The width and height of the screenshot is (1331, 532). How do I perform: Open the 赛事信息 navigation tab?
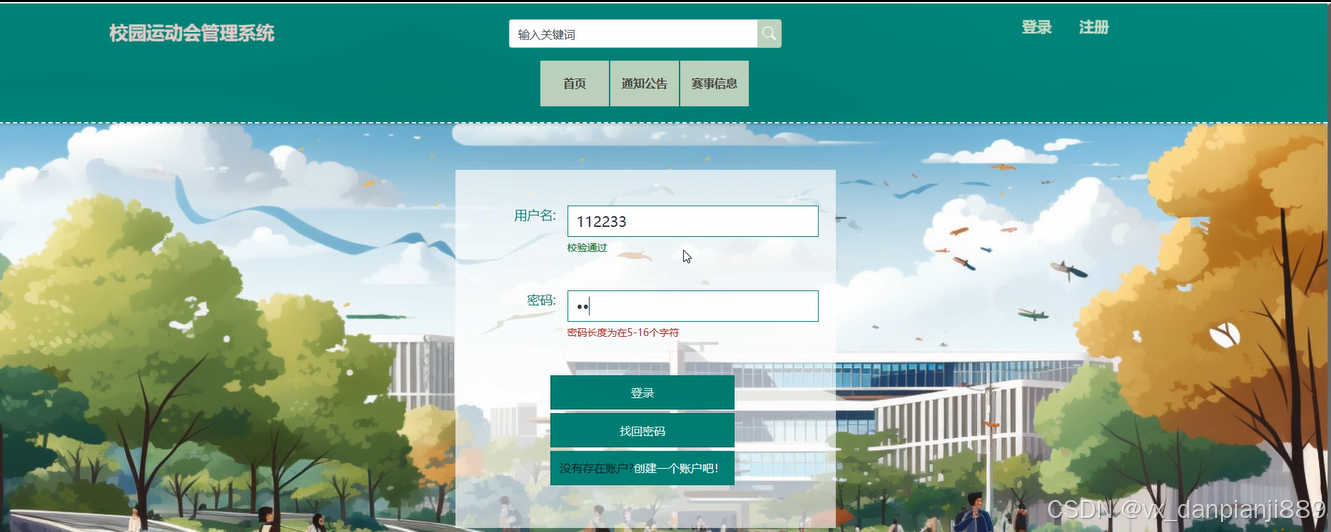(x=714, y=84)
